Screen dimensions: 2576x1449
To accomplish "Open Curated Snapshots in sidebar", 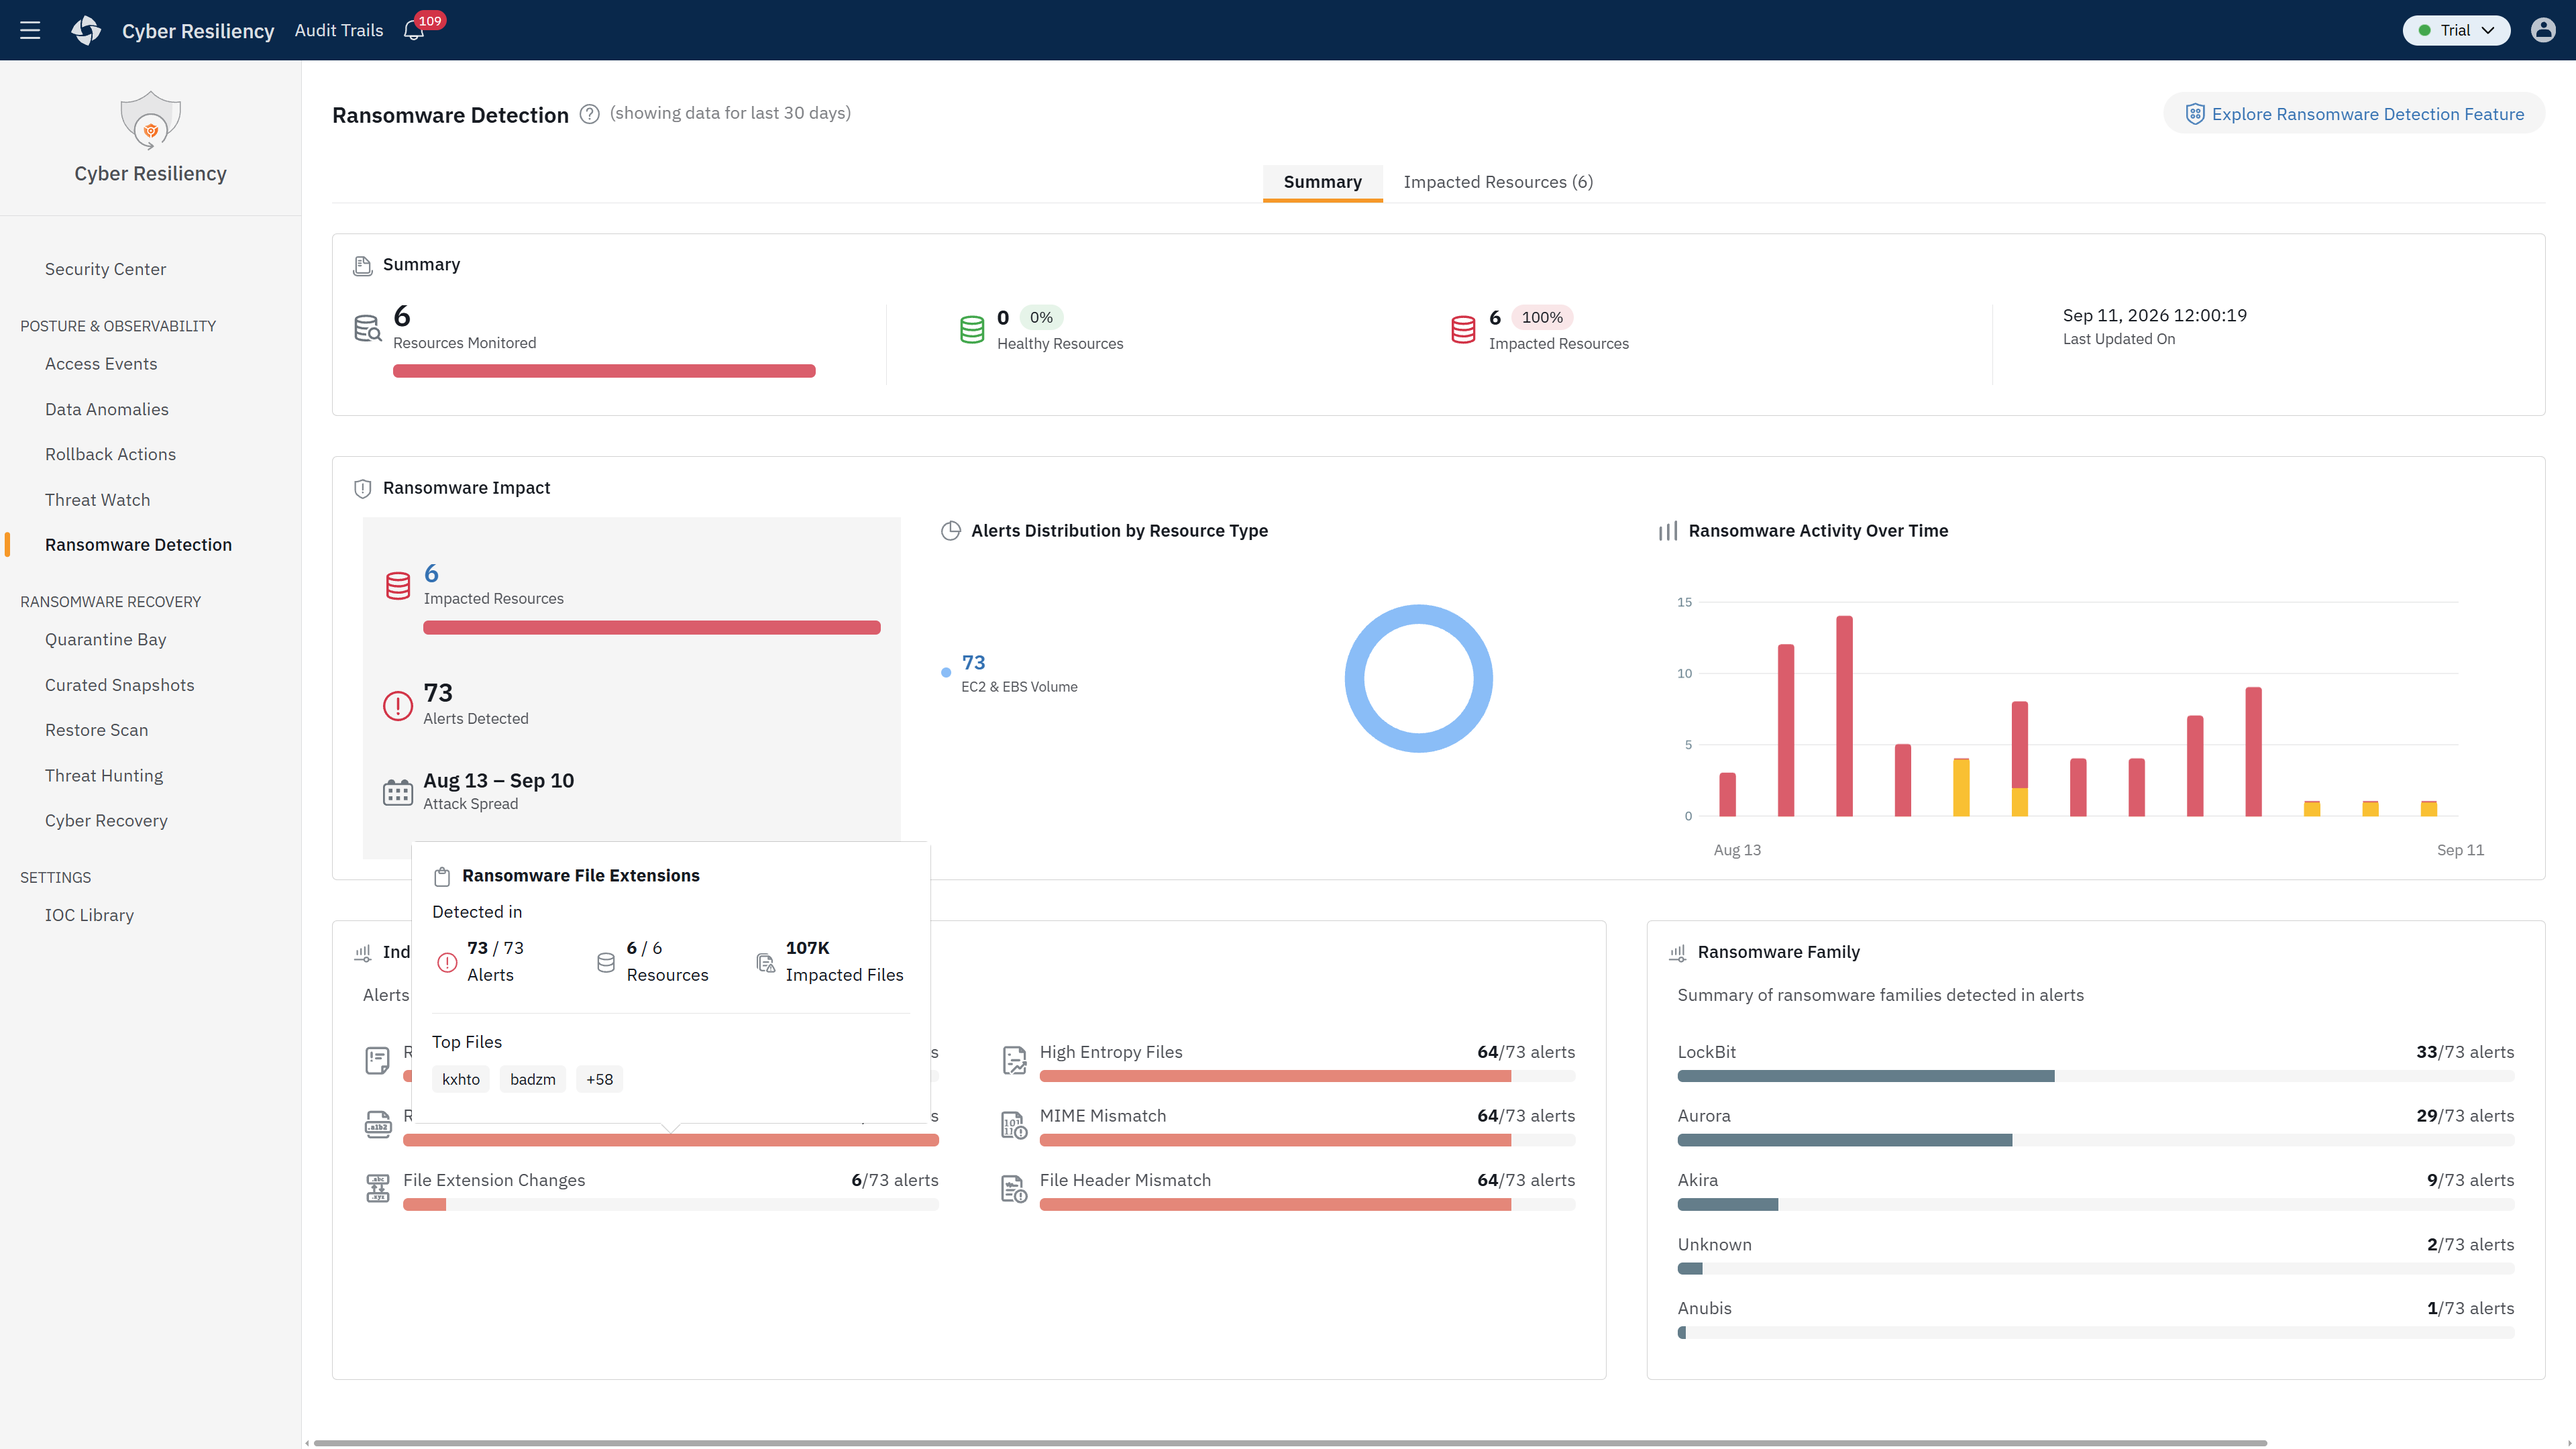I will (119, 685).
